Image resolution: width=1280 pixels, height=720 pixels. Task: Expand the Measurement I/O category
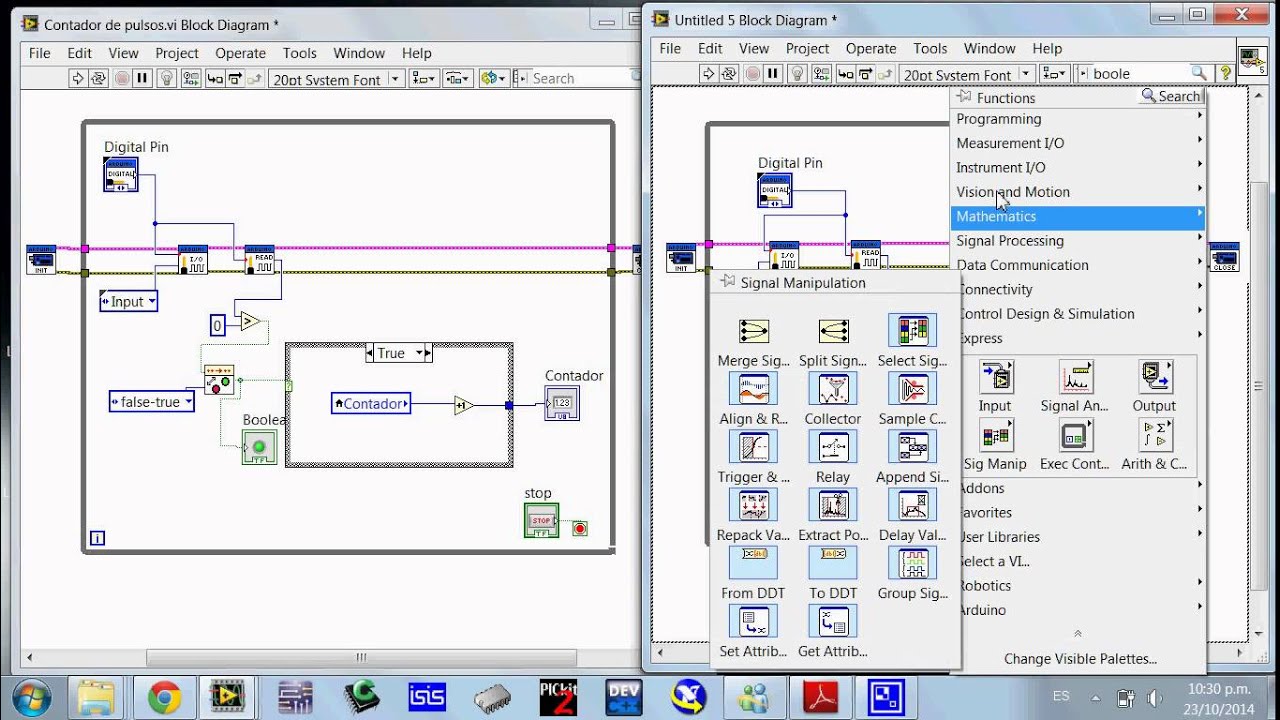[1078, 143]
